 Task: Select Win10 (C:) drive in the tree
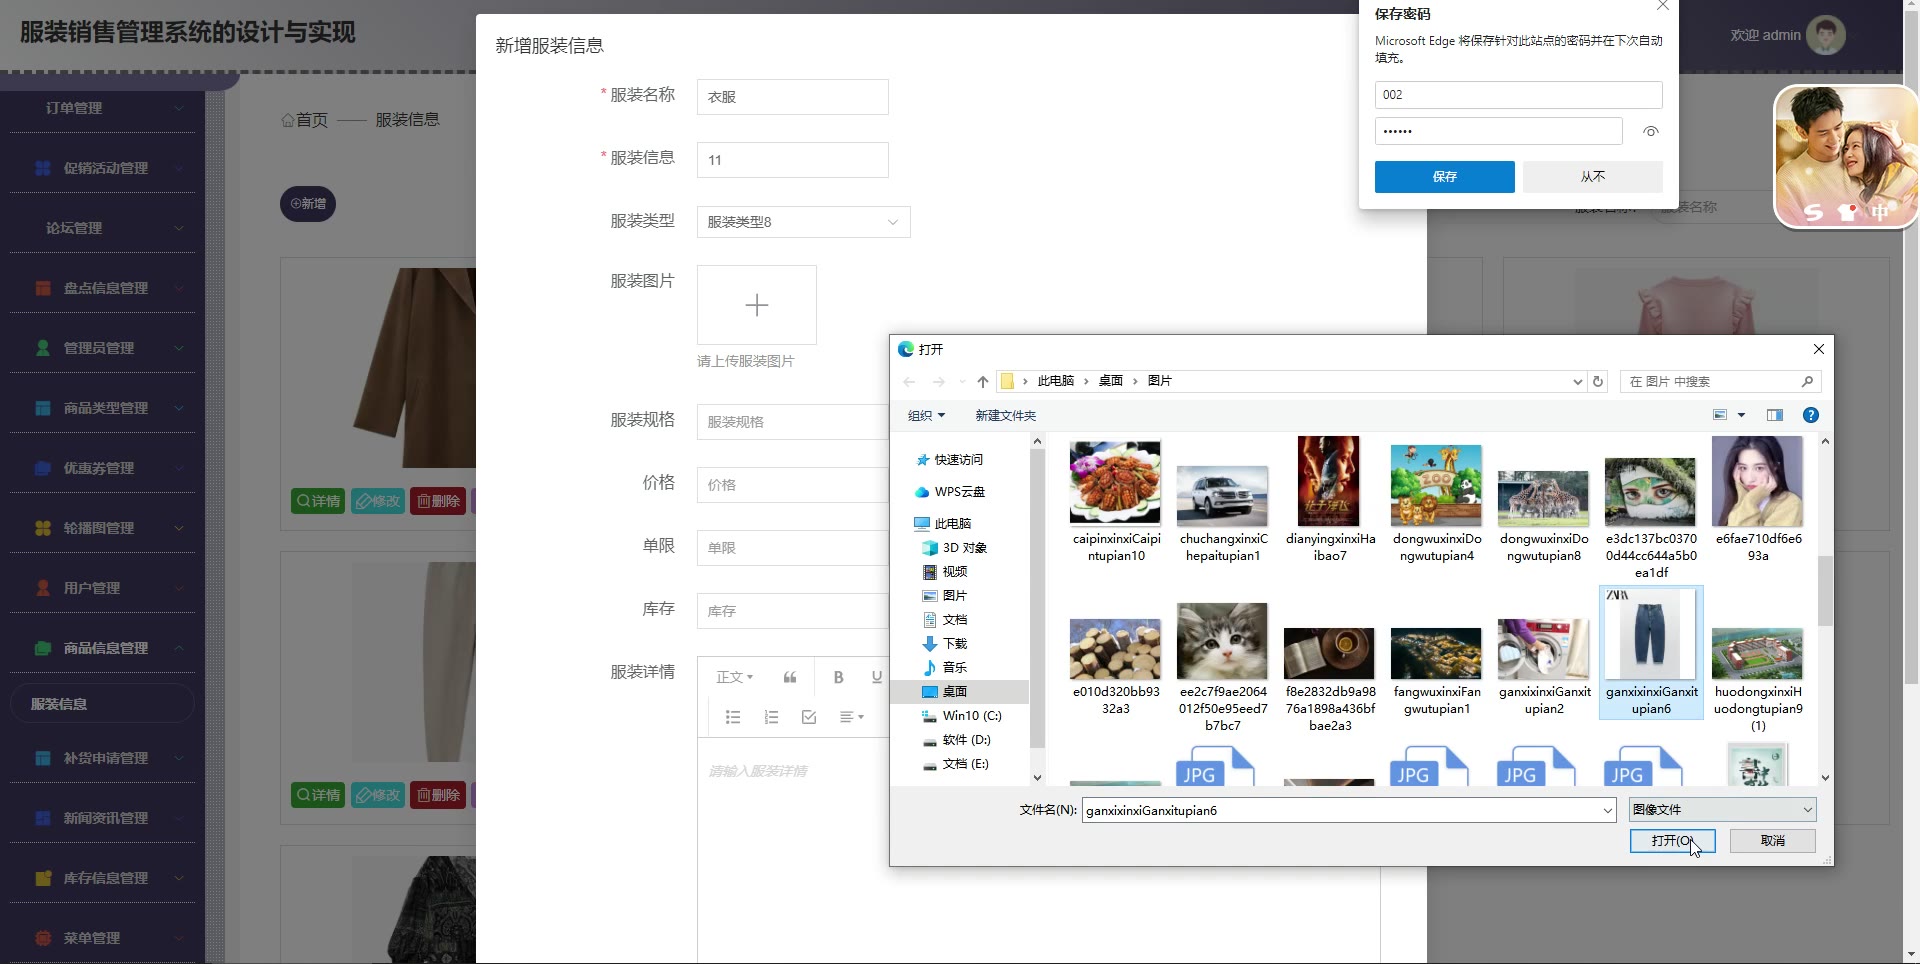click(971, 716)
